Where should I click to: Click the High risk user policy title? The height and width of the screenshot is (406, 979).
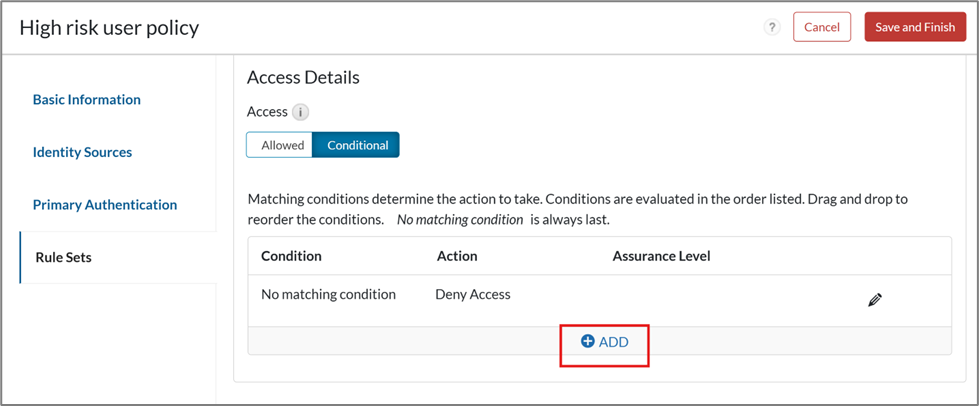point(109,27)
